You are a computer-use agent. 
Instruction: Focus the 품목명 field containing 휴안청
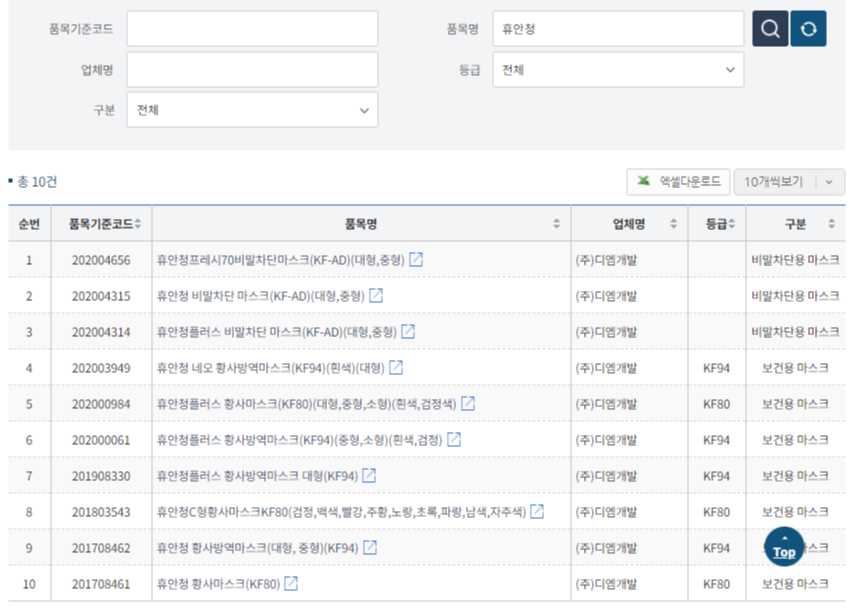click(618, 28)
